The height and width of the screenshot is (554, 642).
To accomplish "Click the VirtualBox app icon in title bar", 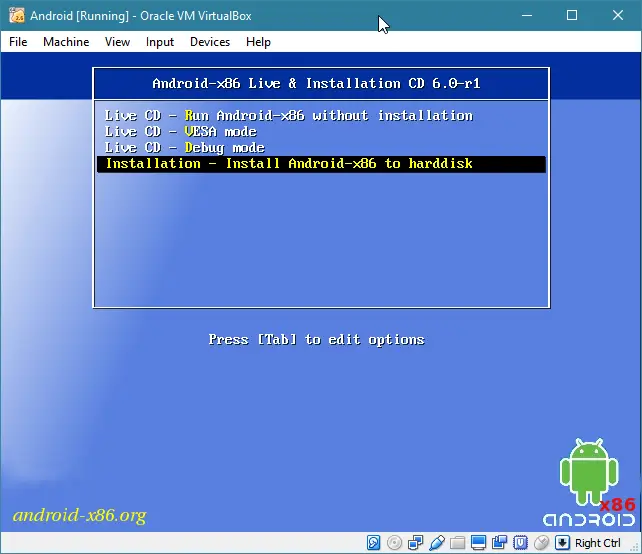I will pos(17,16).
